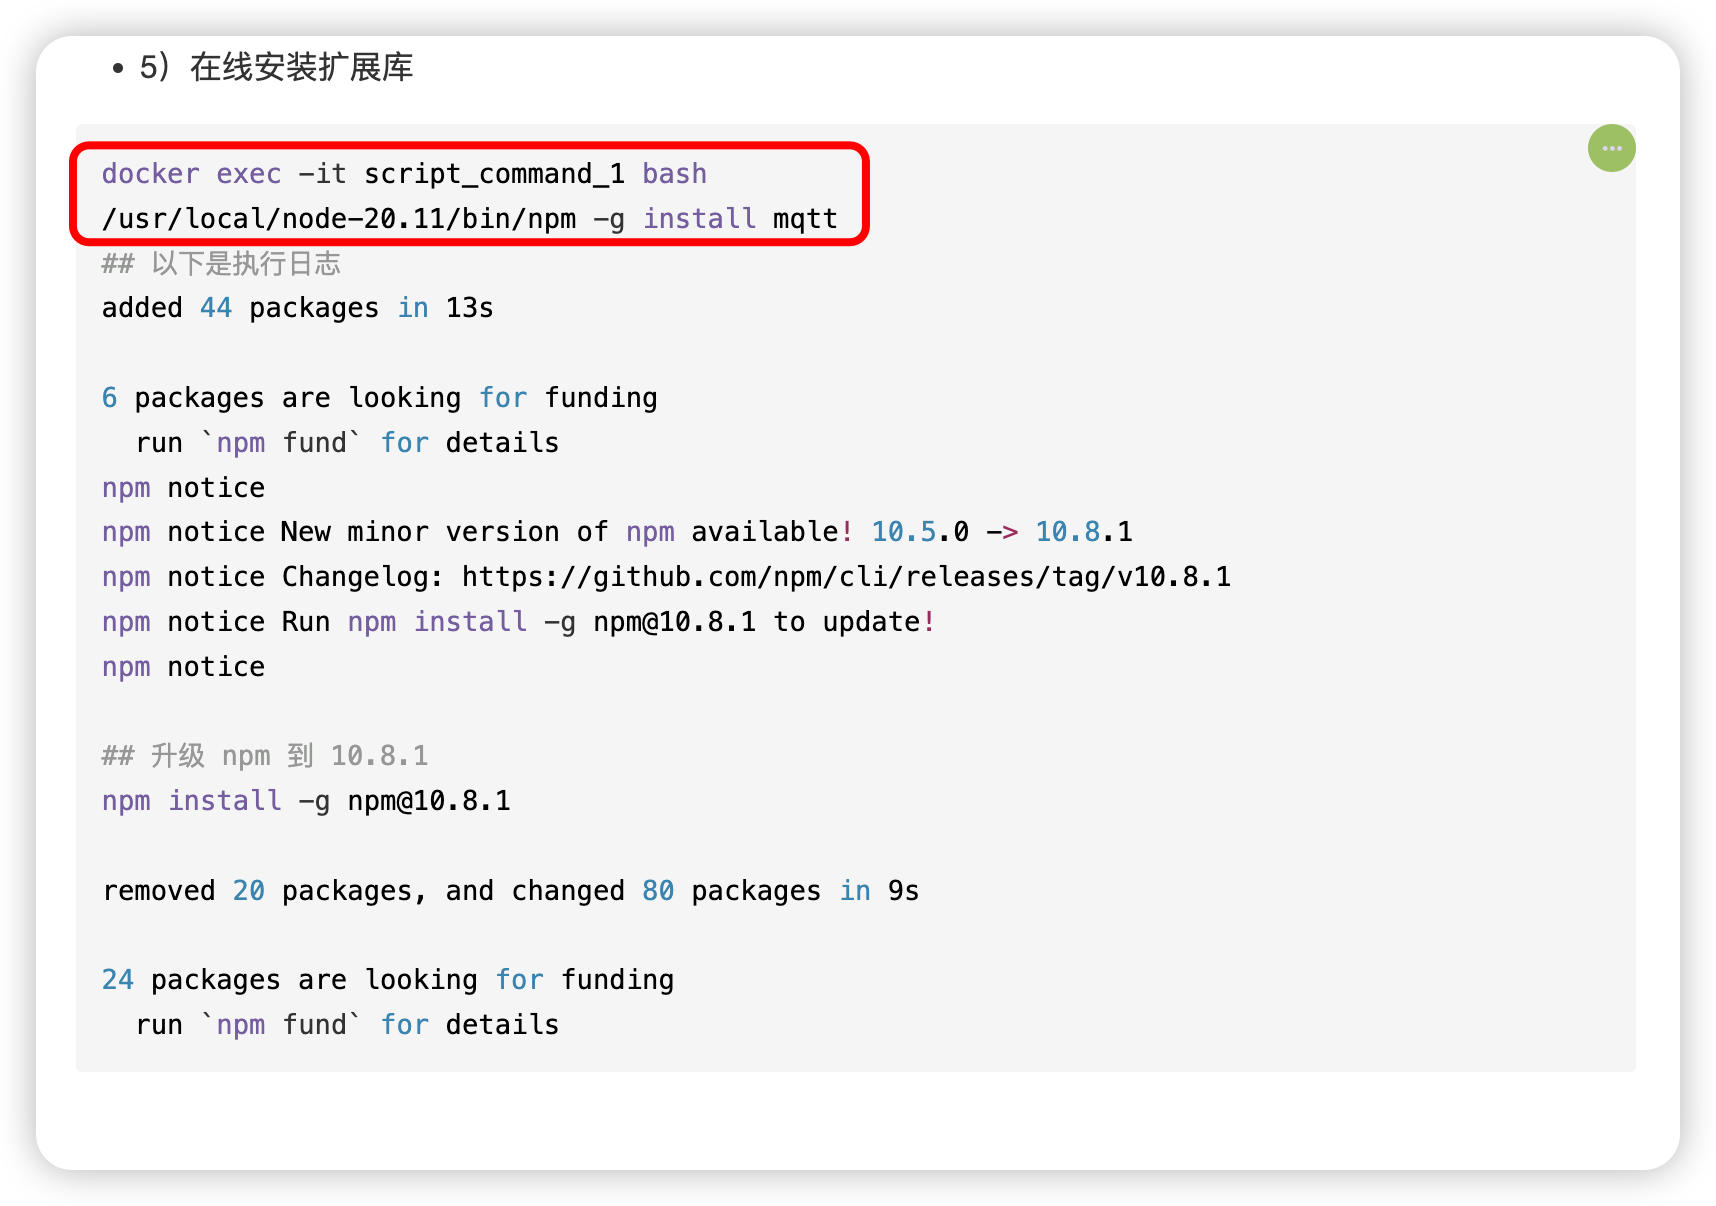The width and height of the screenshot is (1716, 1206).
Task: Click the green three-dots more options button
Action: coord(1611,148)
